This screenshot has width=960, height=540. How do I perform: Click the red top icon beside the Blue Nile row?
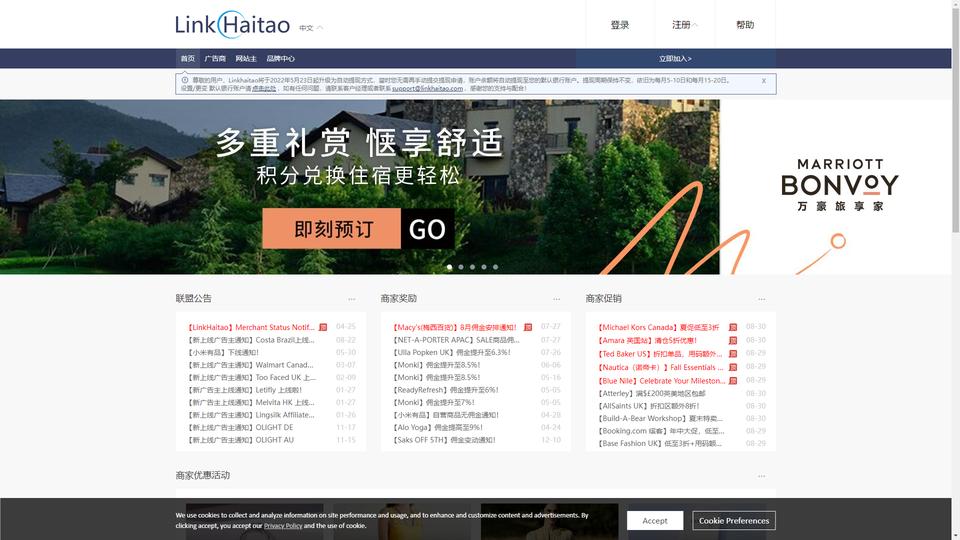733,381
